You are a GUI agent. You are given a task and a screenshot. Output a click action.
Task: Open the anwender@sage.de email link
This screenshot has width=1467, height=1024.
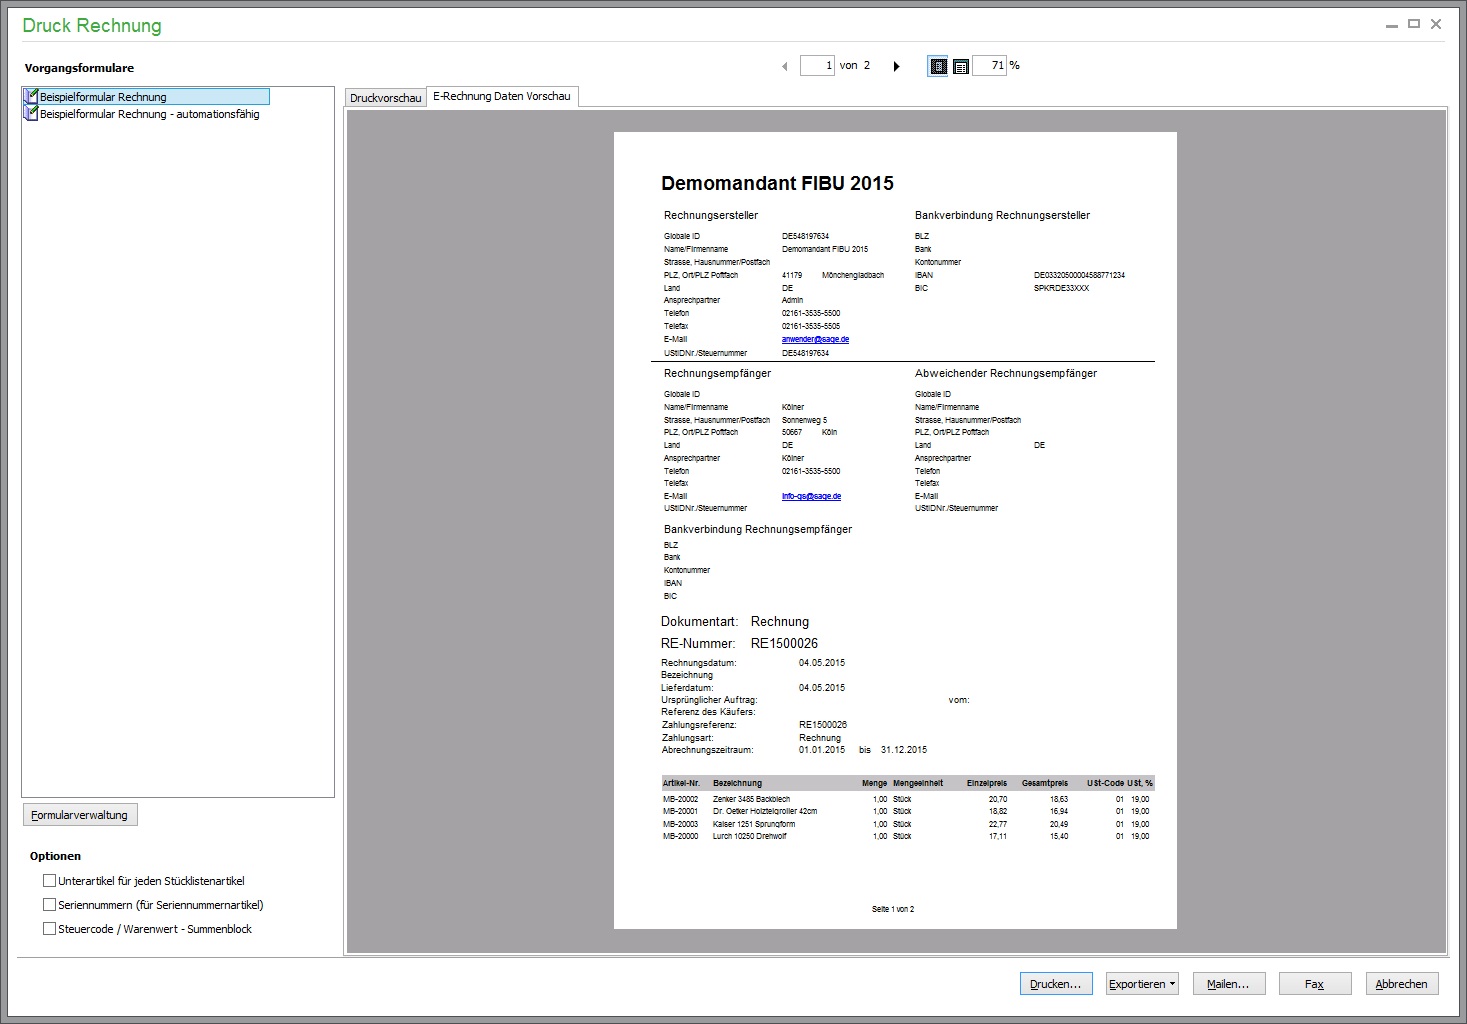point(815,339)
